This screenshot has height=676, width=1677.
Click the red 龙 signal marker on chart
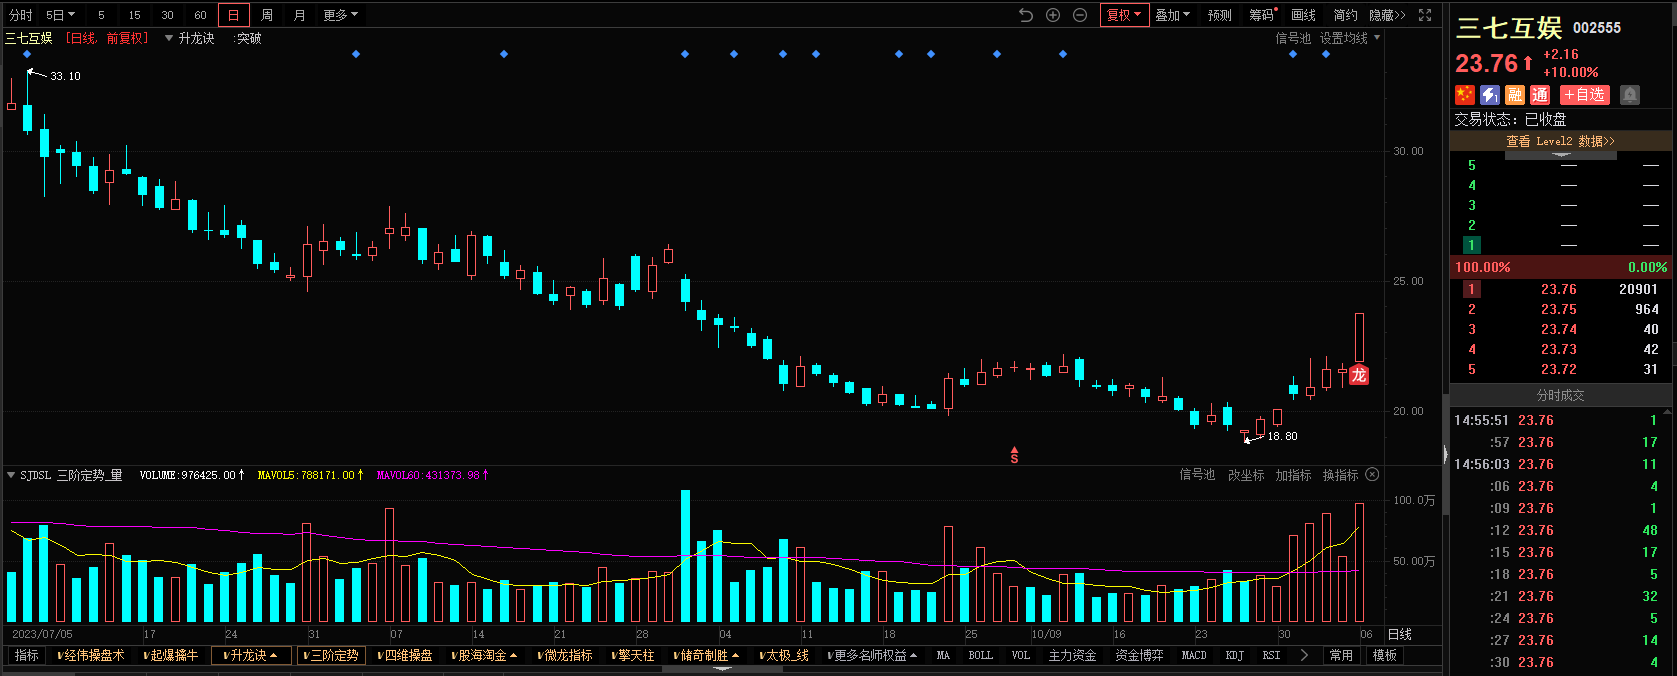1359,375
